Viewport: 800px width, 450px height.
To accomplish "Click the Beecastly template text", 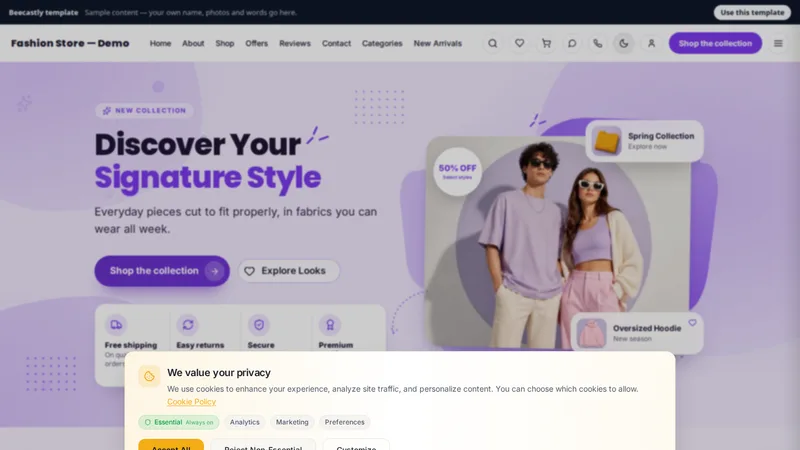I will pos(43,12).
